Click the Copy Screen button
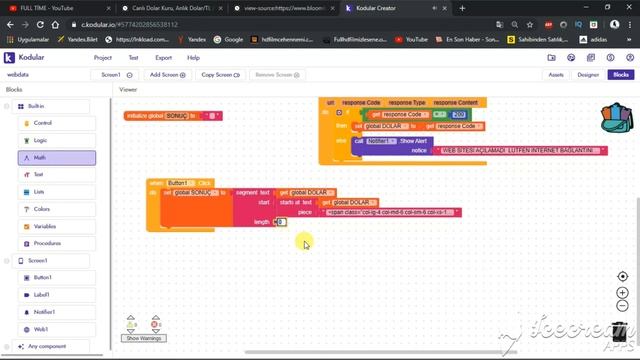This screenshot has height=360, width=640. pyautogui.click(x=220, y=75)
